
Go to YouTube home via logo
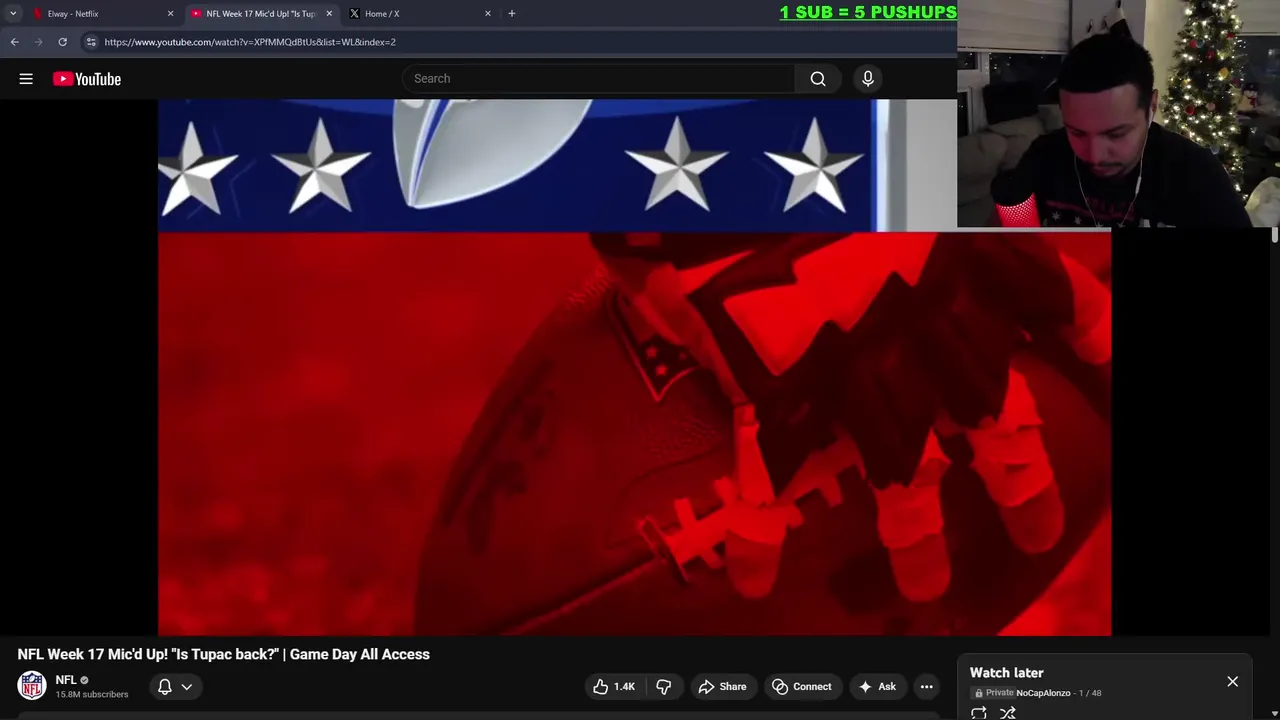pyautogui.click(x=87, y=79)
